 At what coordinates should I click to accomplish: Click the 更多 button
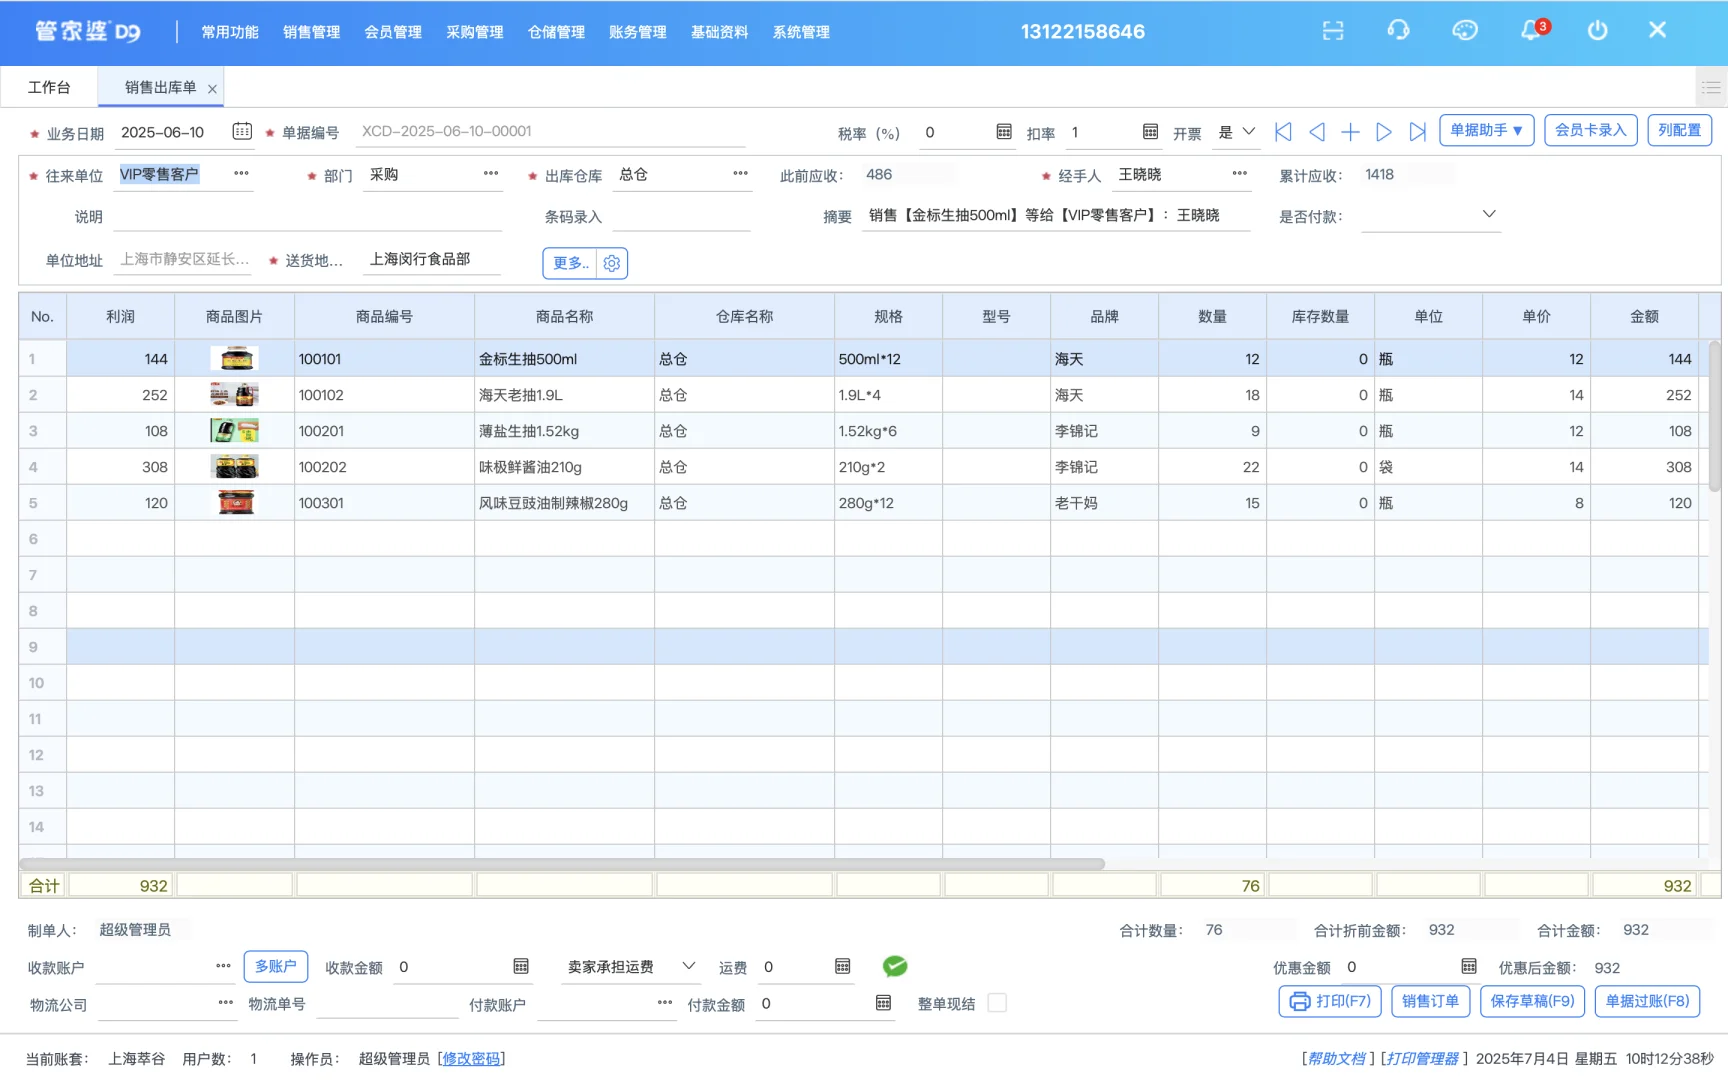pos(571,263)
